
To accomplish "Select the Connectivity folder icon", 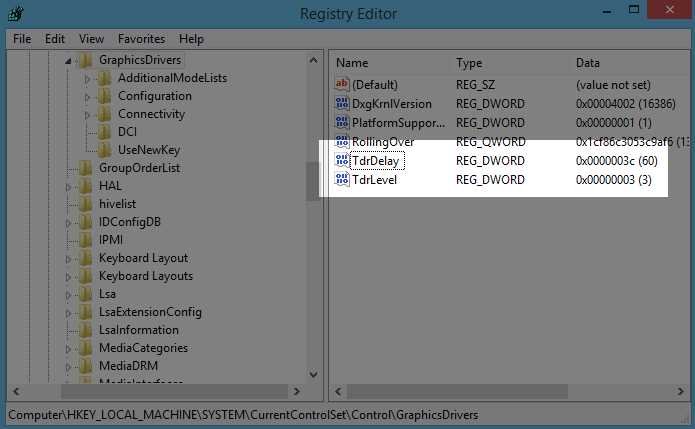I will coord(105,114).
